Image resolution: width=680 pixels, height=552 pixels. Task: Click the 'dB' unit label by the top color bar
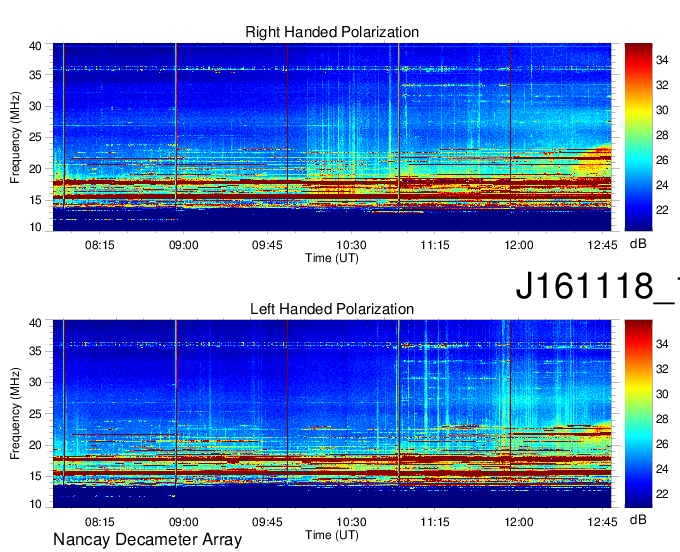pos(638,244)
